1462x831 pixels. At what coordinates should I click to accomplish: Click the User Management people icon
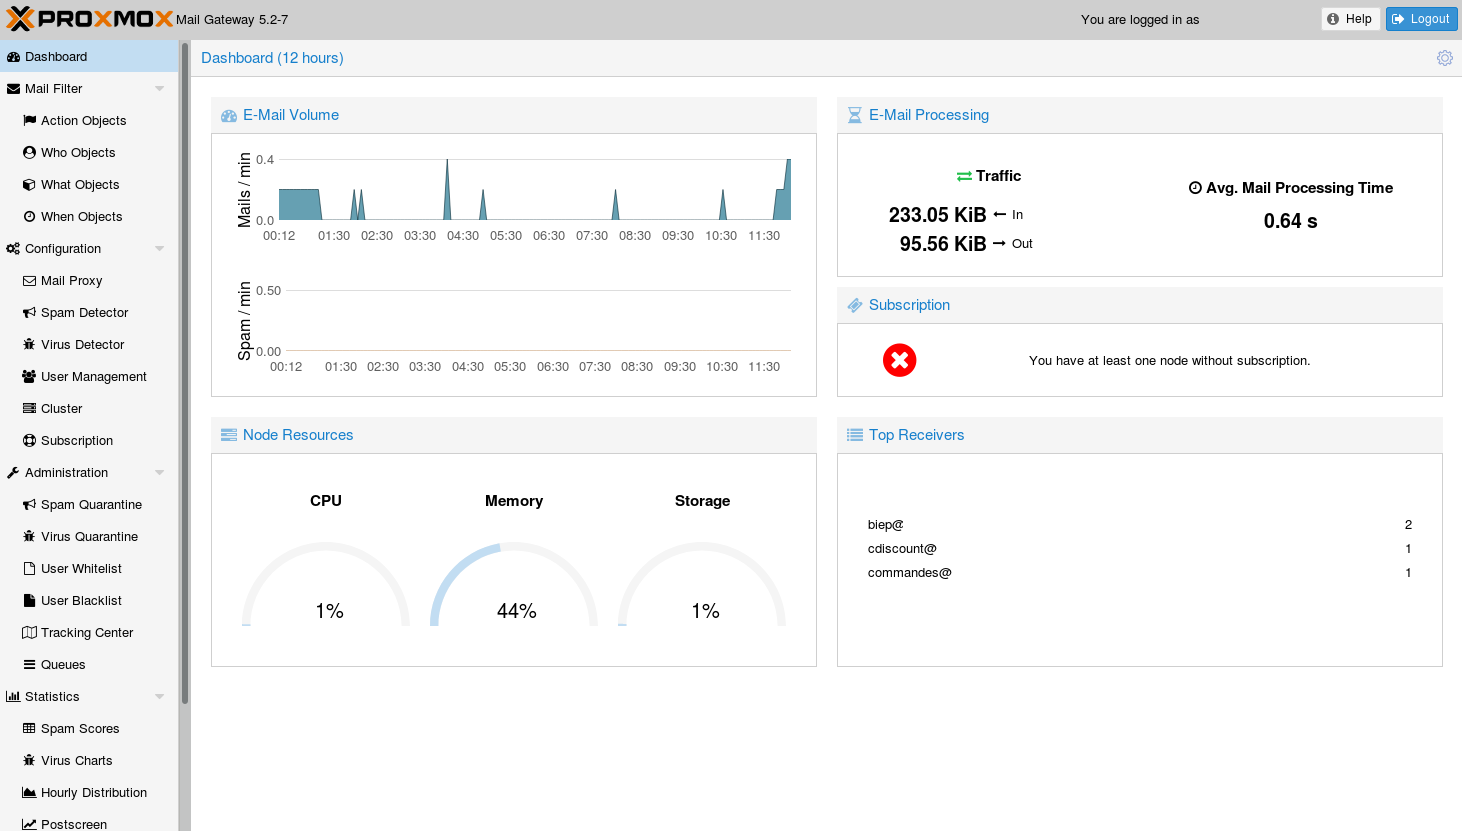point(29,377)
